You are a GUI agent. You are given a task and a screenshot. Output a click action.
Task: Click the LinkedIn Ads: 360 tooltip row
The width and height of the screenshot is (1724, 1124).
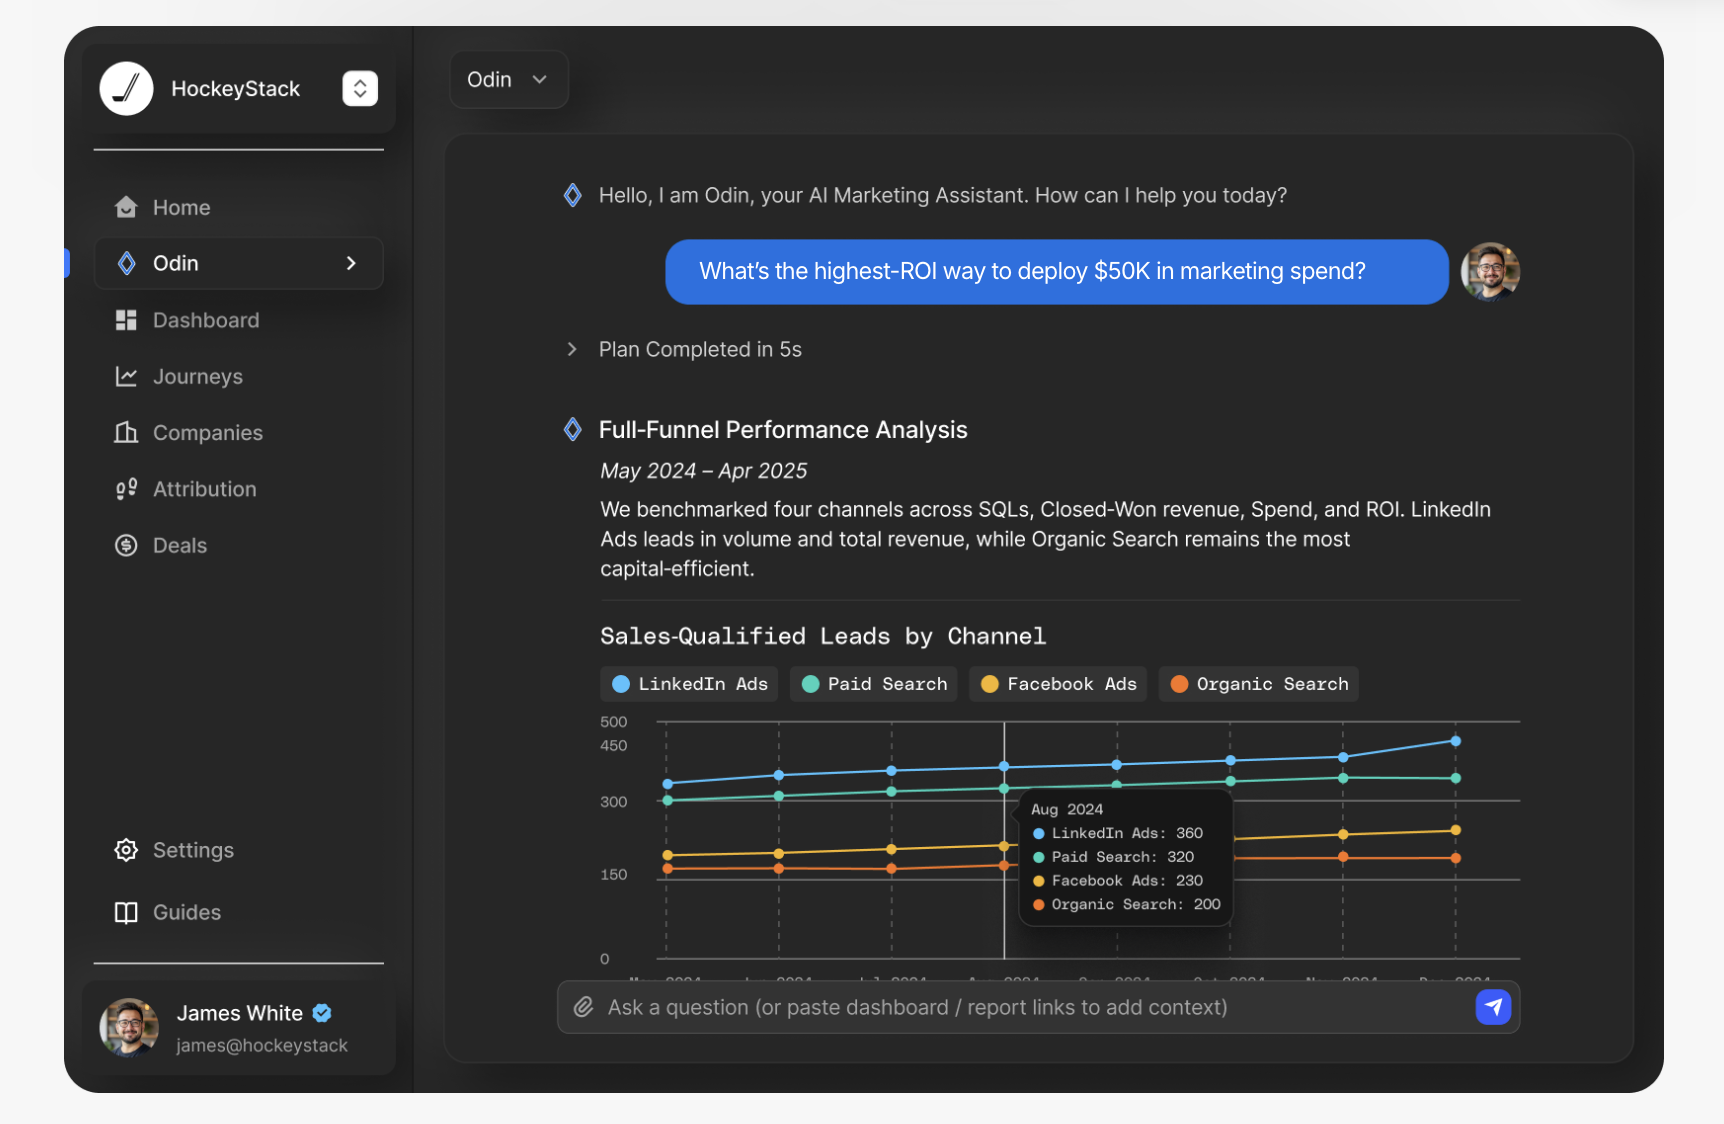point(1118,833)
